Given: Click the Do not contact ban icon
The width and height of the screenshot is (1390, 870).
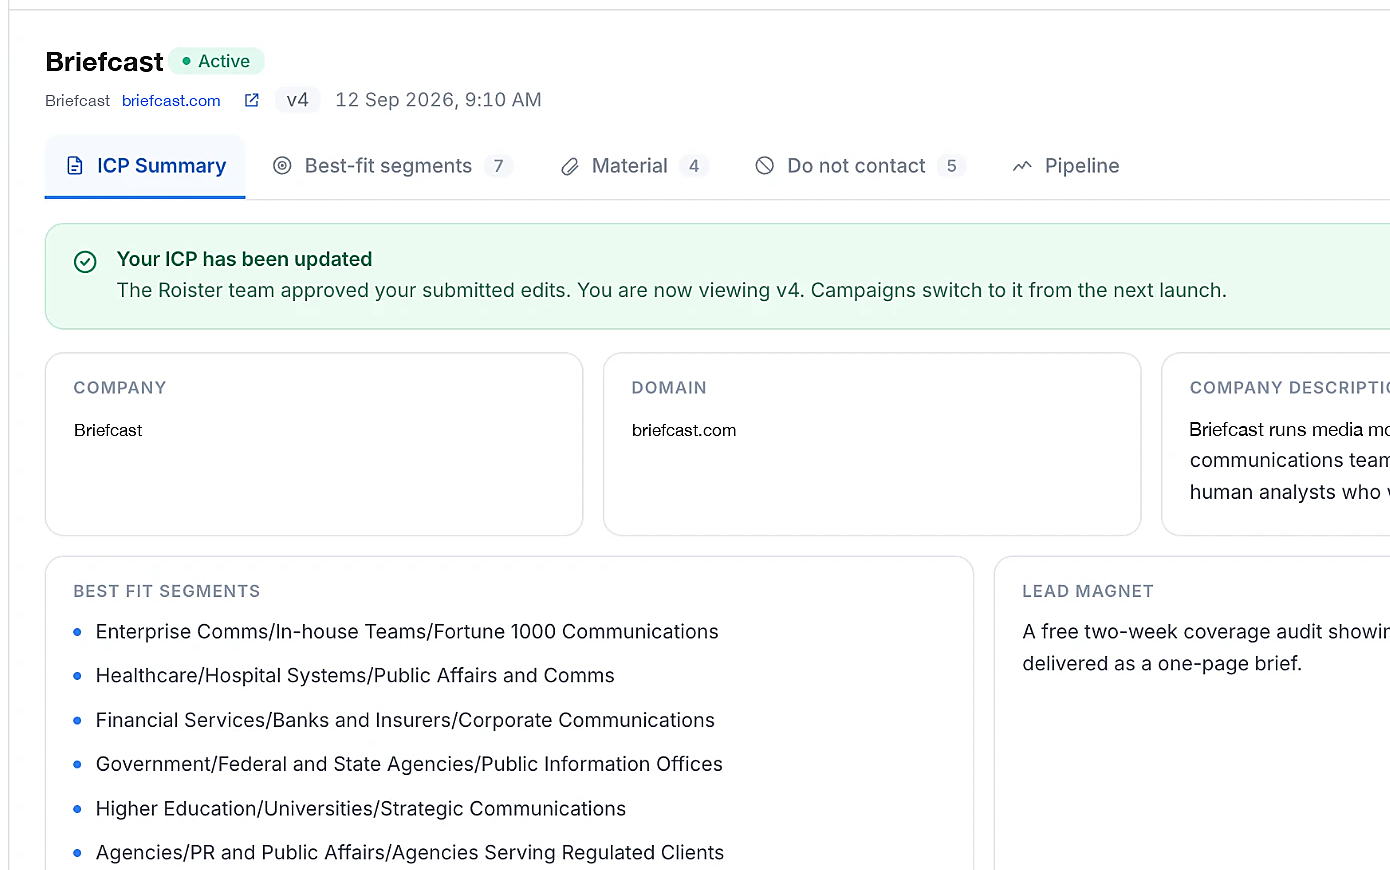Looking at the screenshot, I should (765, 166).
